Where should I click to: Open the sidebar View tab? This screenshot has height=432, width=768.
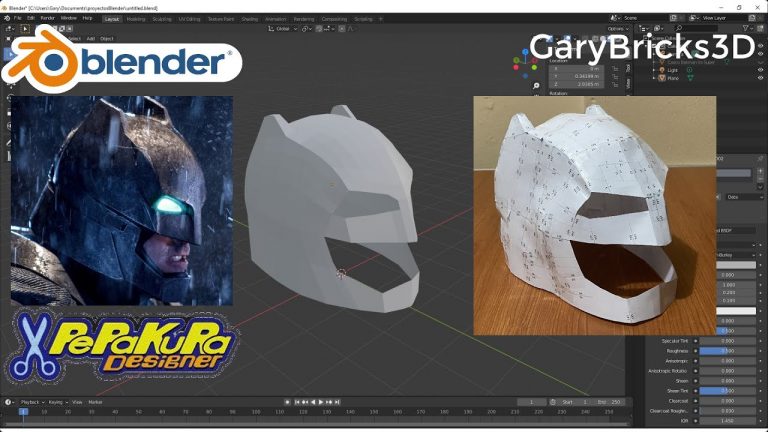628,84
